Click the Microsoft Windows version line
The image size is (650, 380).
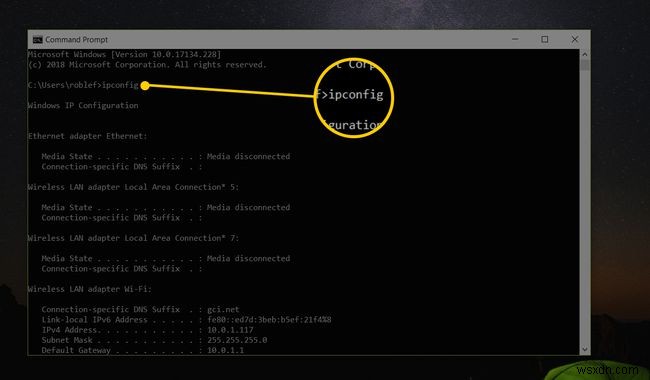124,54
